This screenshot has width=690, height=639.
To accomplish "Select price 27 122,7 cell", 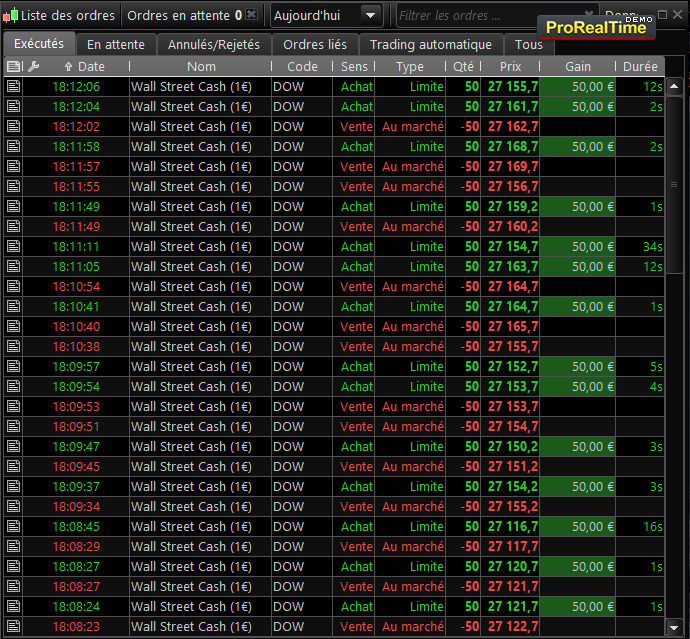I will 510,626.
